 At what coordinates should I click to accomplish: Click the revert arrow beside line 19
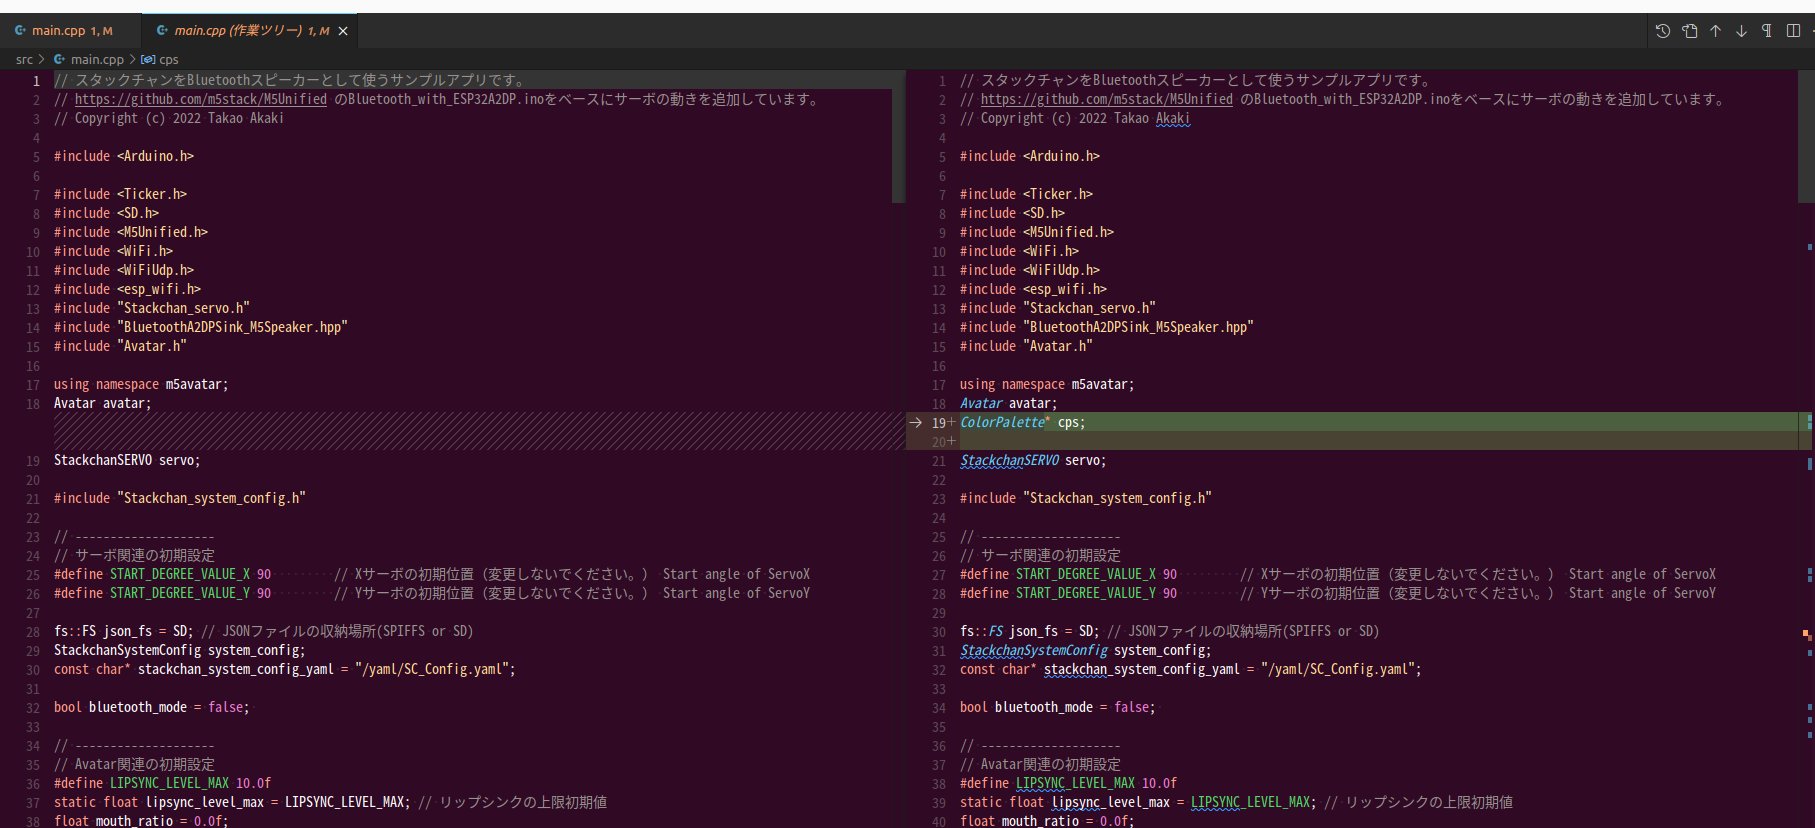click(x=915, y=422)
